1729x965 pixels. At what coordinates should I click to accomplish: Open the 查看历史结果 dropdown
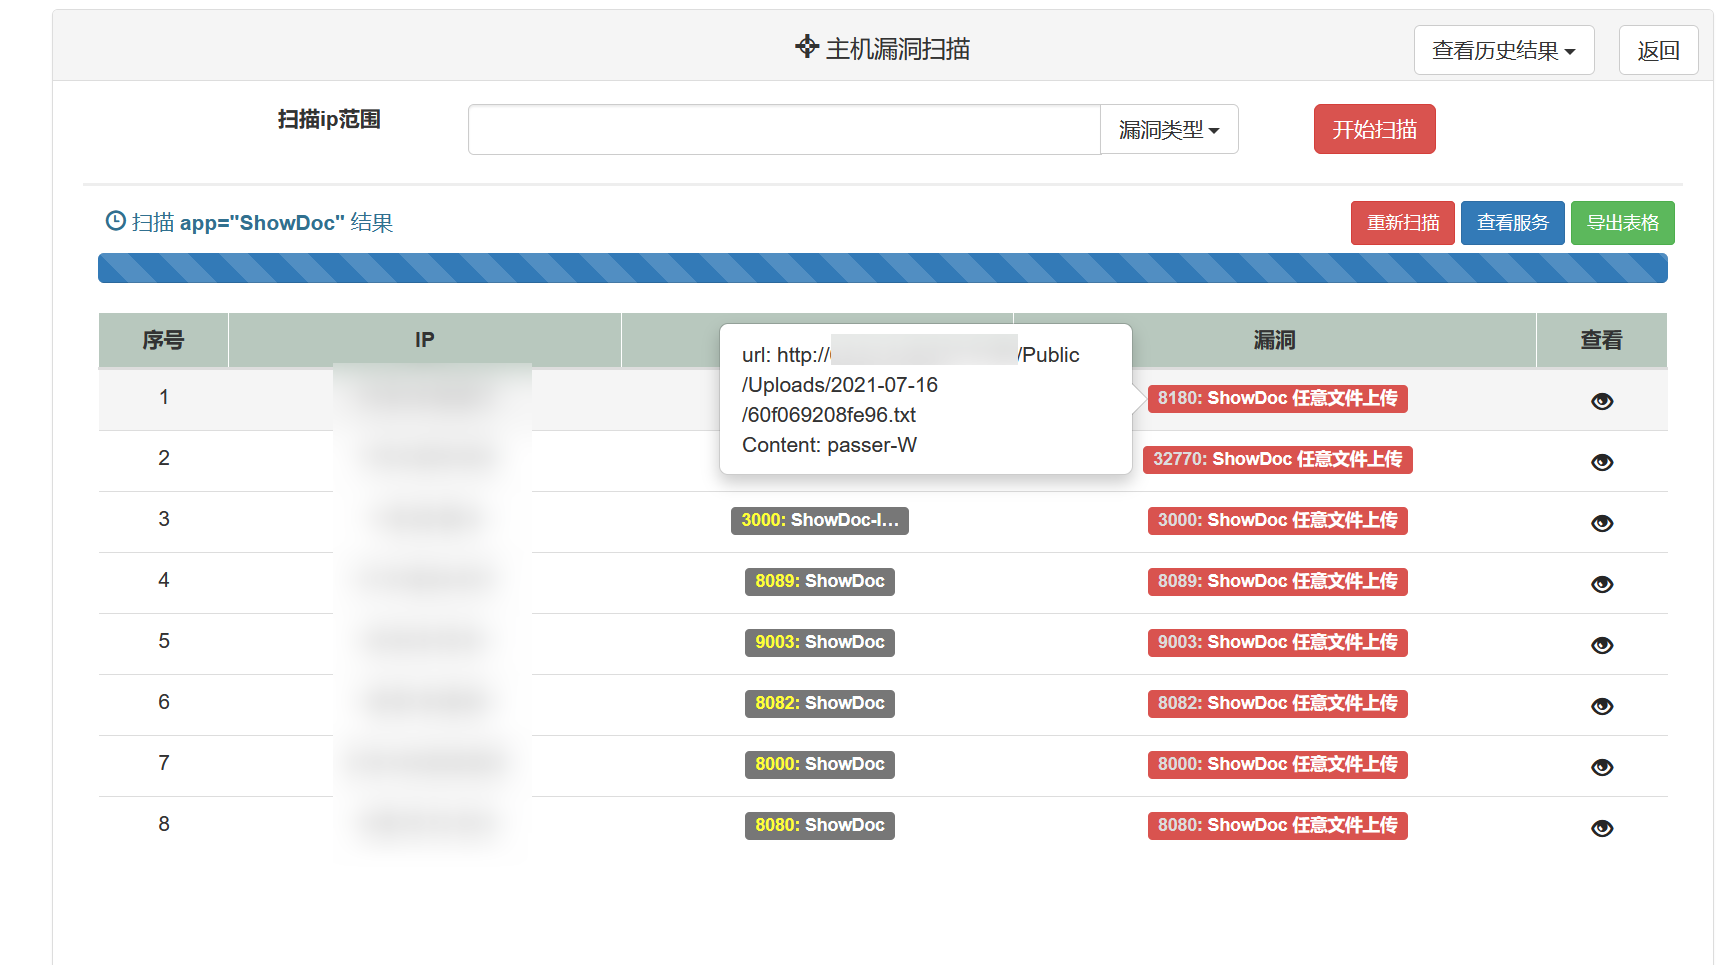(1503, 50)
